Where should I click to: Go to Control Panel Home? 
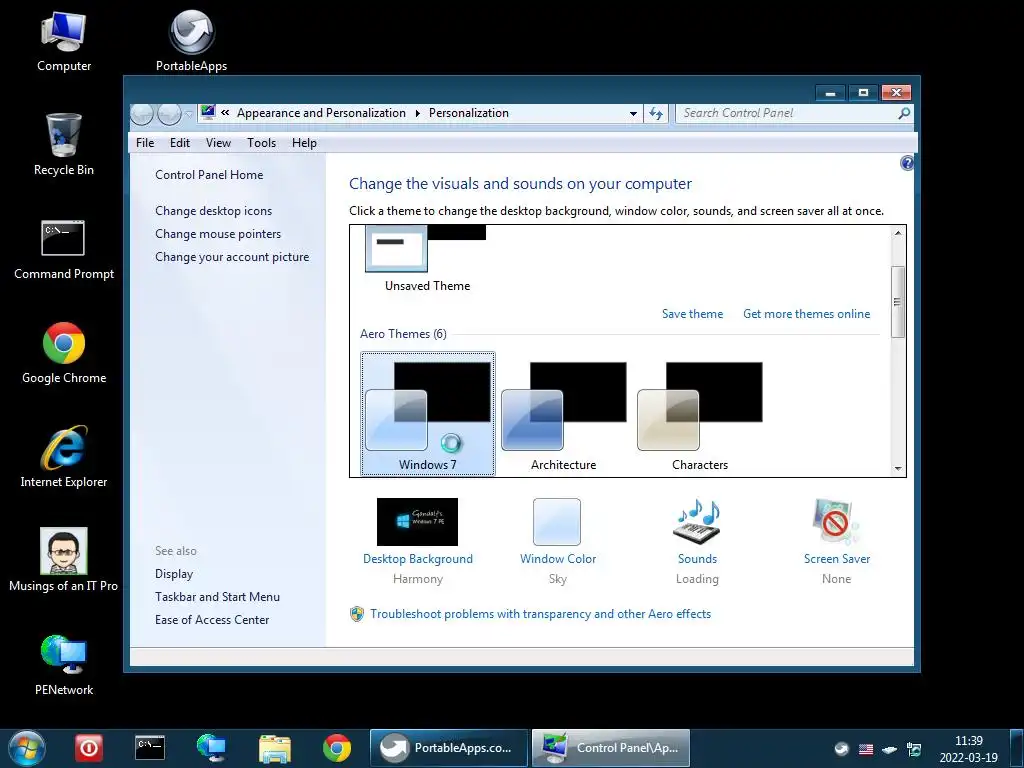click(209, 175)
